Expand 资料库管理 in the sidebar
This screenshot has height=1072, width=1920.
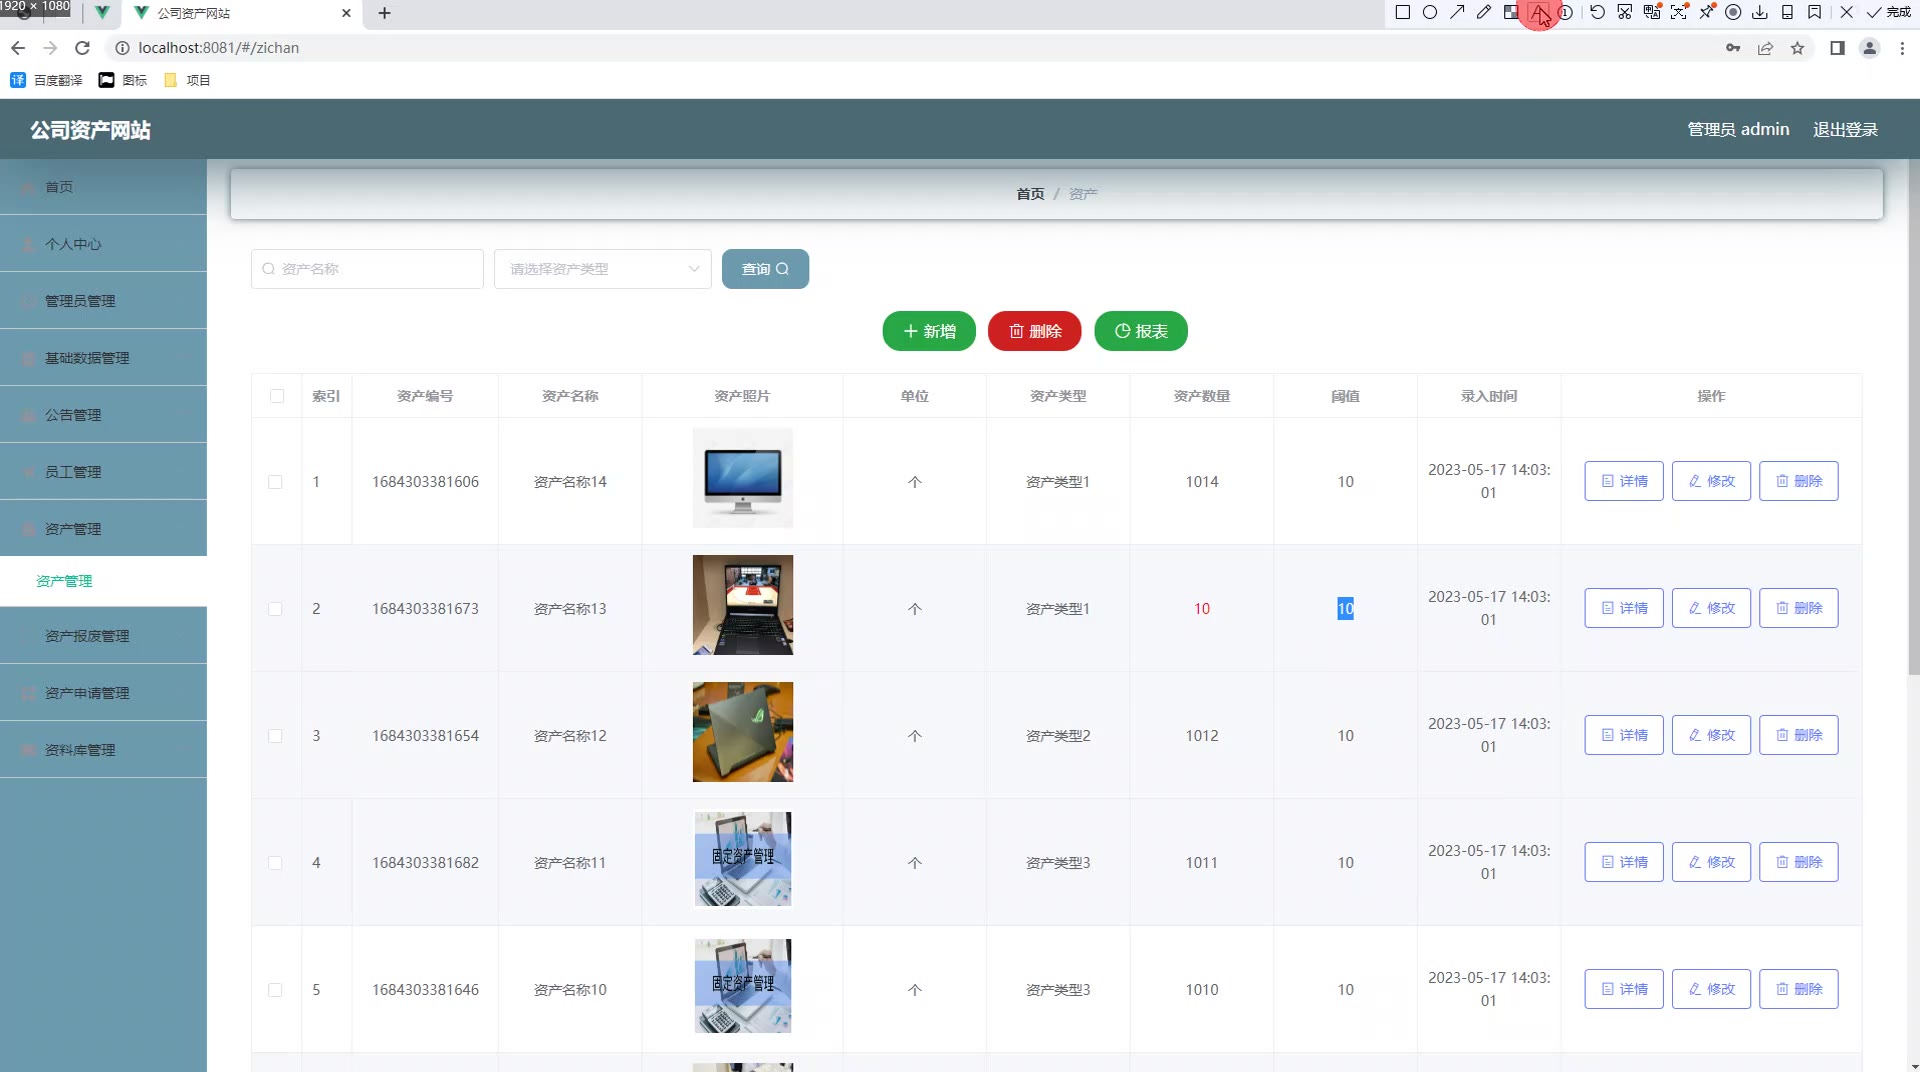(103, 750)
